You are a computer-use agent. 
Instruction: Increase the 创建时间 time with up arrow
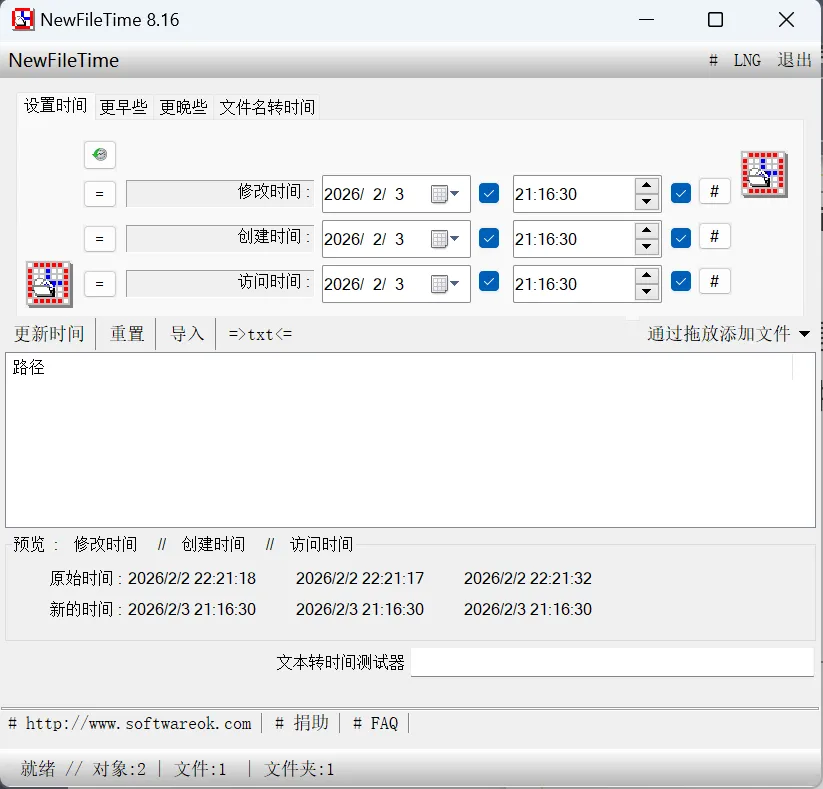tap(647, 230)
